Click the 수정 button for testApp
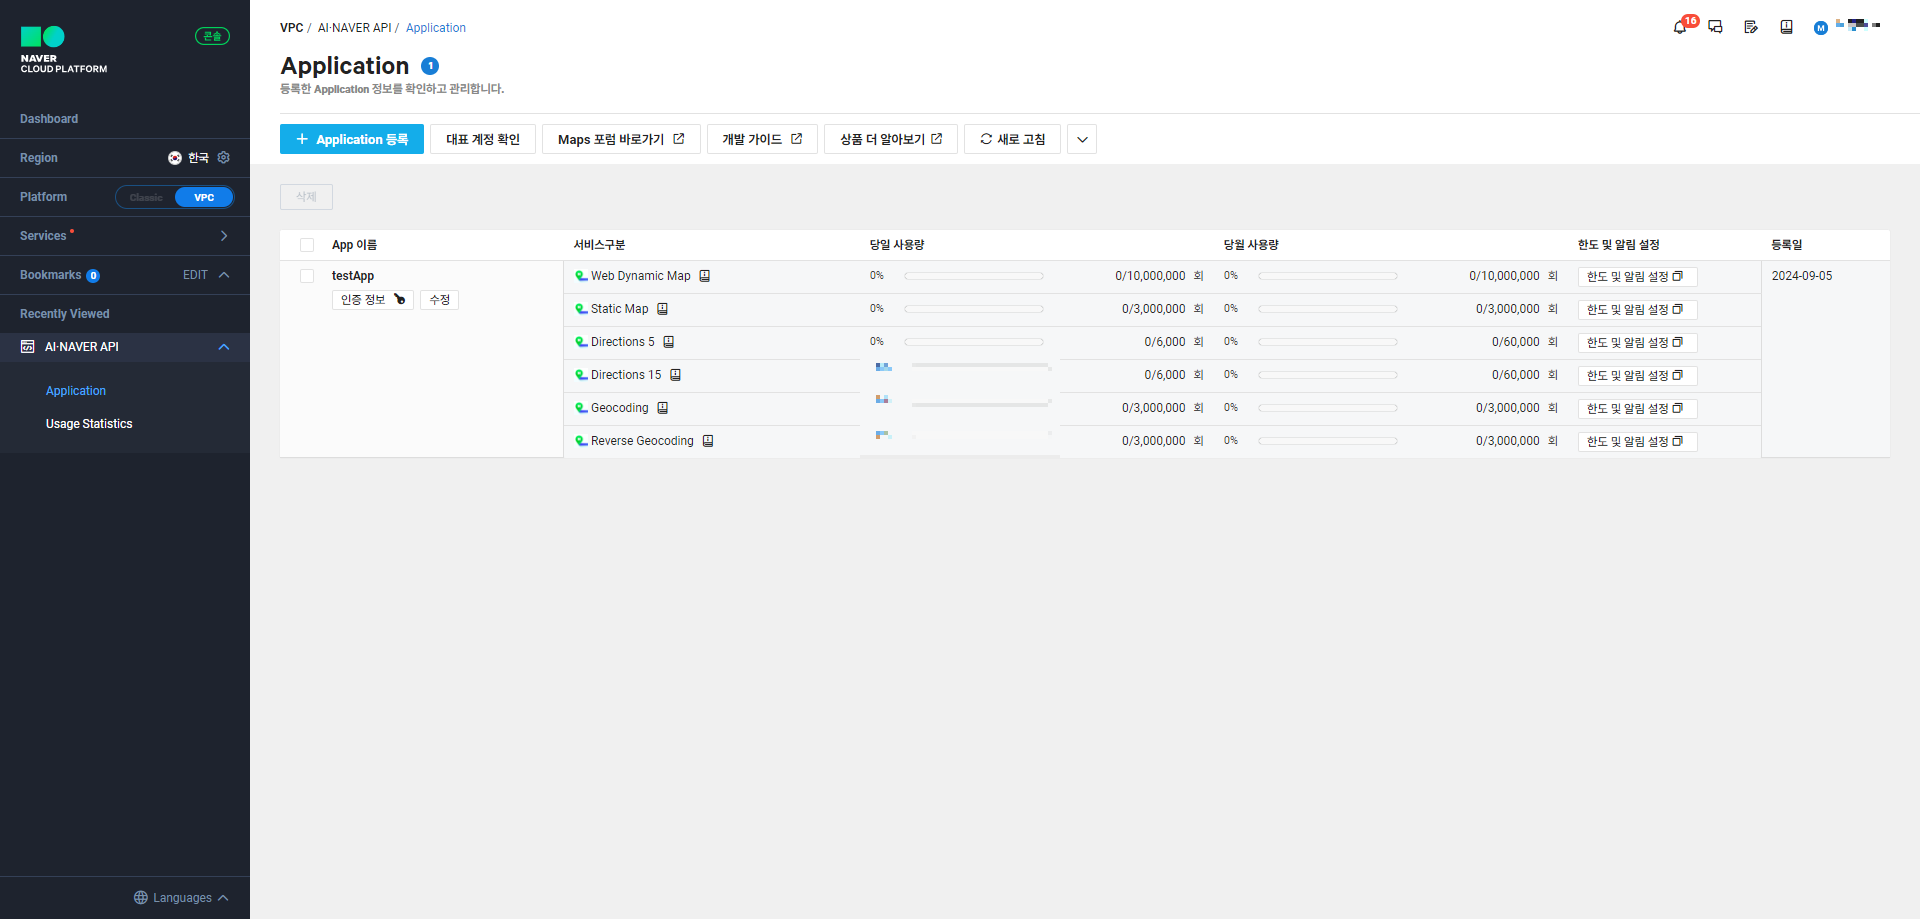The width and height of the screenshot is (1920, 919). (439, 300)
